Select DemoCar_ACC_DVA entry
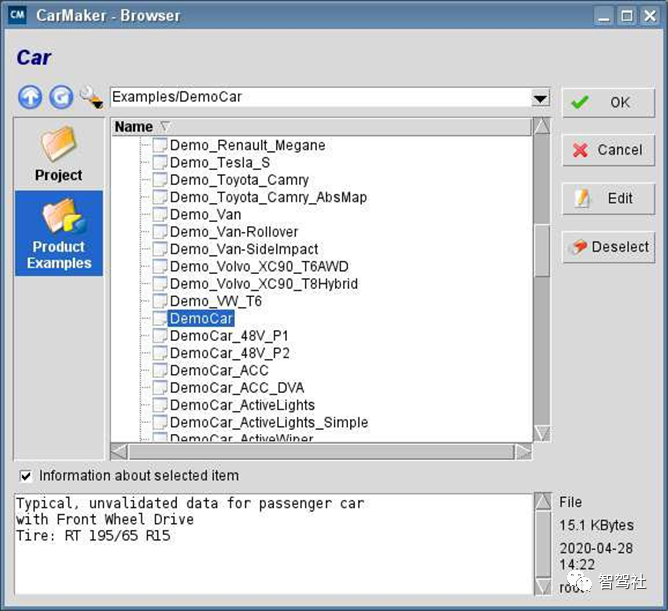This screenshot has height=611, width=668. [x=237, y=388]
